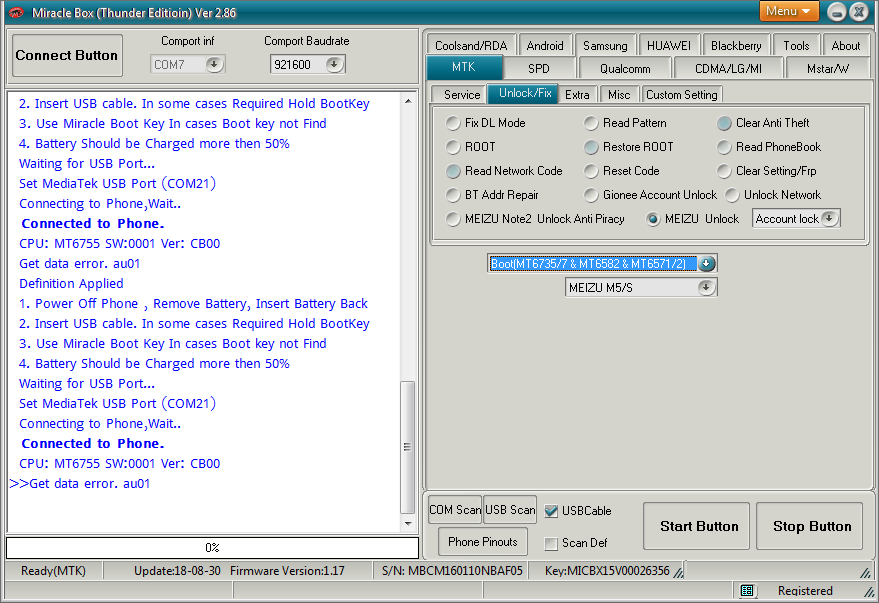
Task: Select the MEIZU Unlock radio button
Action: pyautogui.click(x=653, y=219)
